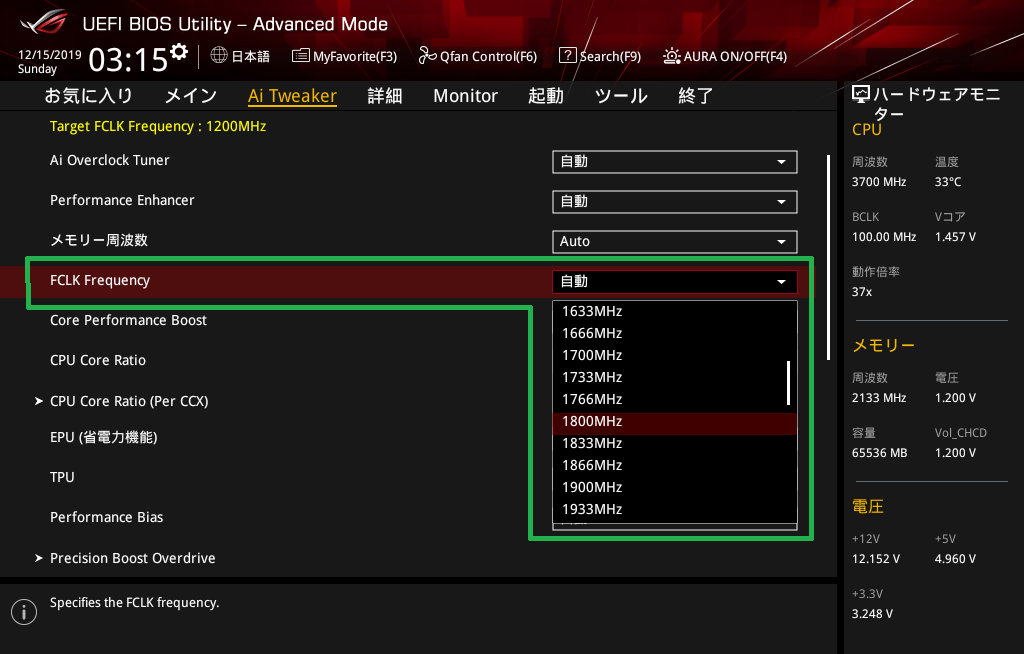Click the +3.3V 3.248 V reading
Viewport: 1024px width, 654px height.
click(872, 613)
